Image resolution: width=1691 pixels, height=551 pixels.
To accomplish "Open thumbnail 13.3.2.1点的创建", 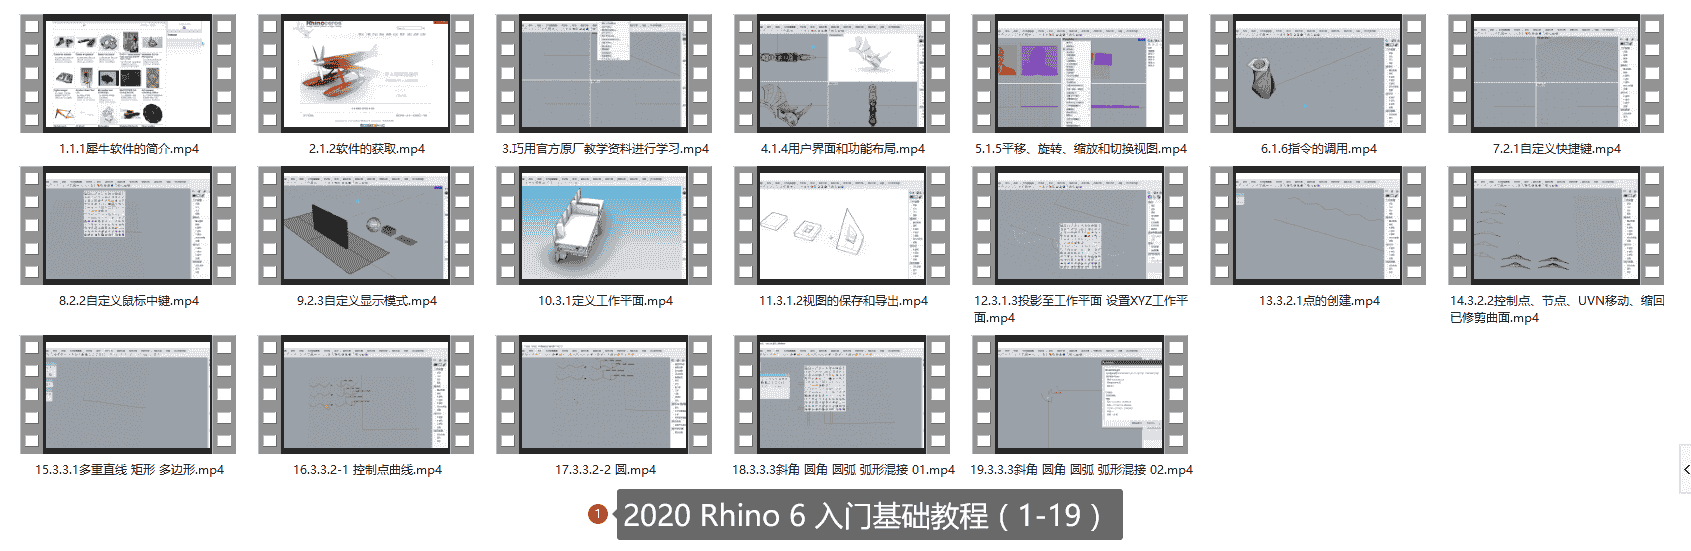I will (x=1318, y=226).
